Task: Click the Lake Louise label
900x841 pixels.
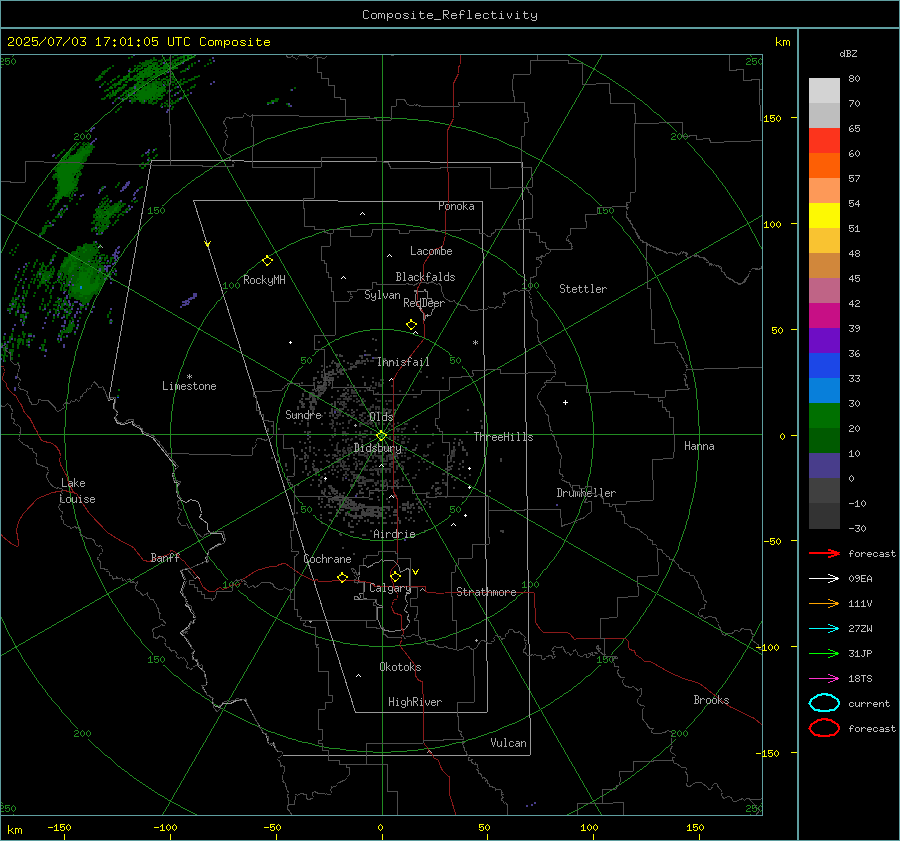Action: 77,491
